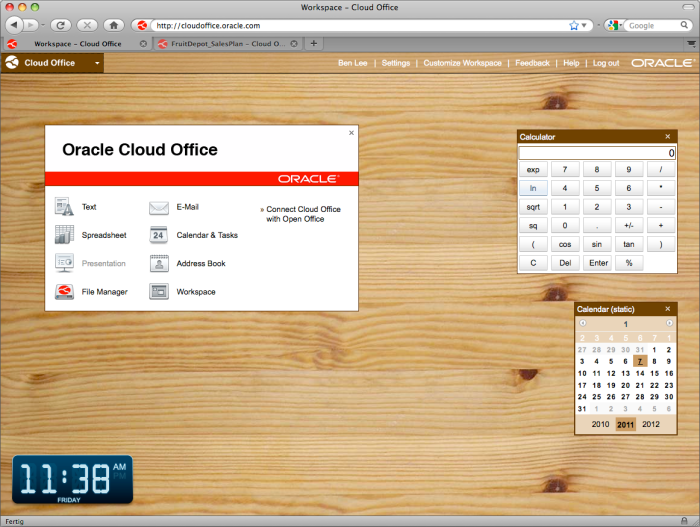Open Help in the top bar
This screenshot has height=527, width=700.
[x=571, y=63]
